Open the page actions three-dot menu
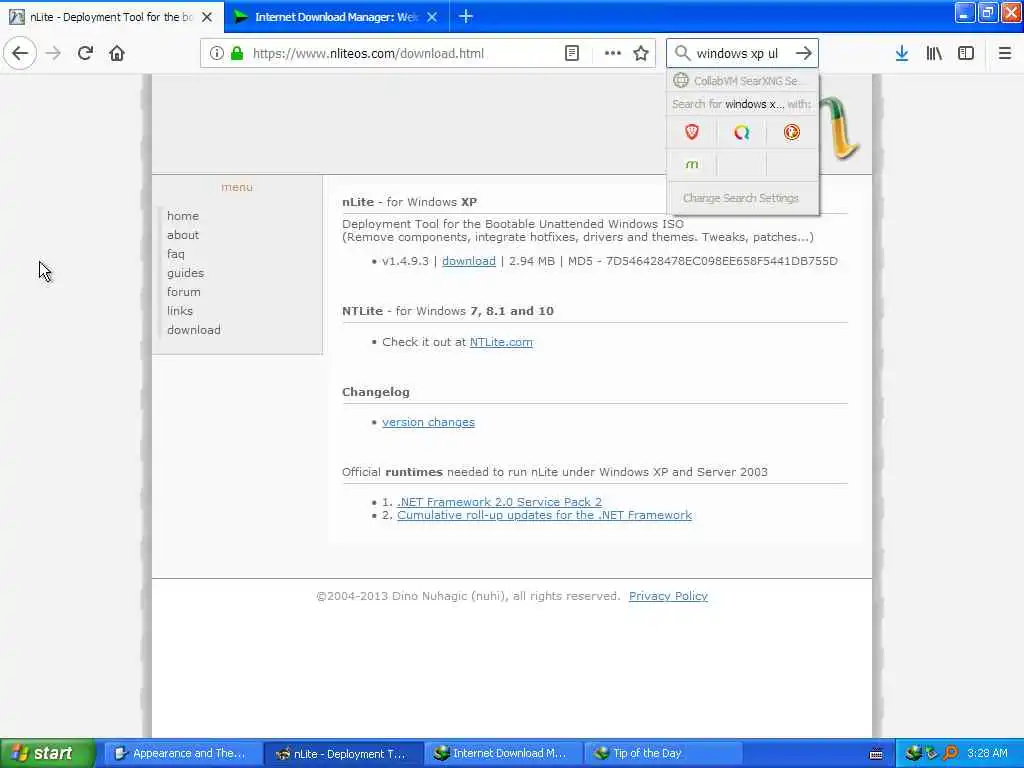Viewport: 1024px width, 768px height. (x=613, y=54)
